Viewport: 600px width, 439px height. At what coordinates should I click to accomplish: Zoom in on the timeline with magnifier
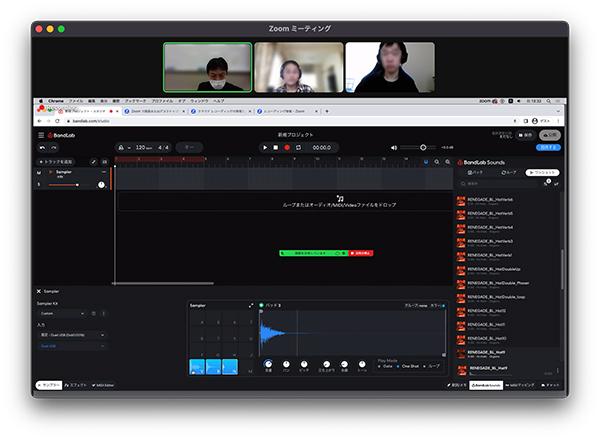click(436, 161)
